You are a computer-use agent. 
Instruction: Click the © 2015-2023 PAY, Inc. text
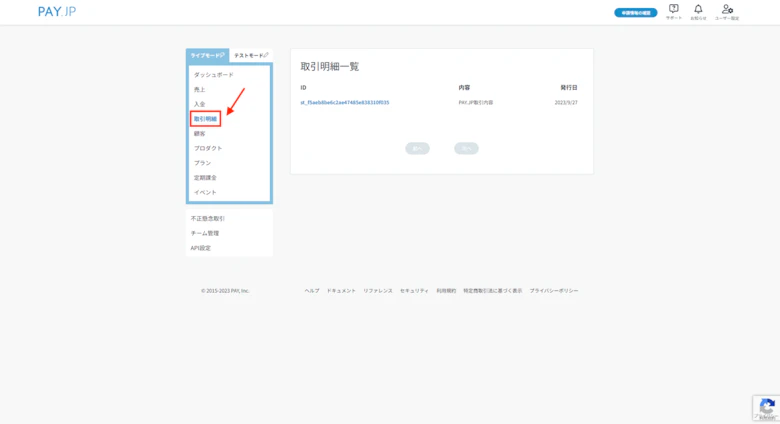225,291
